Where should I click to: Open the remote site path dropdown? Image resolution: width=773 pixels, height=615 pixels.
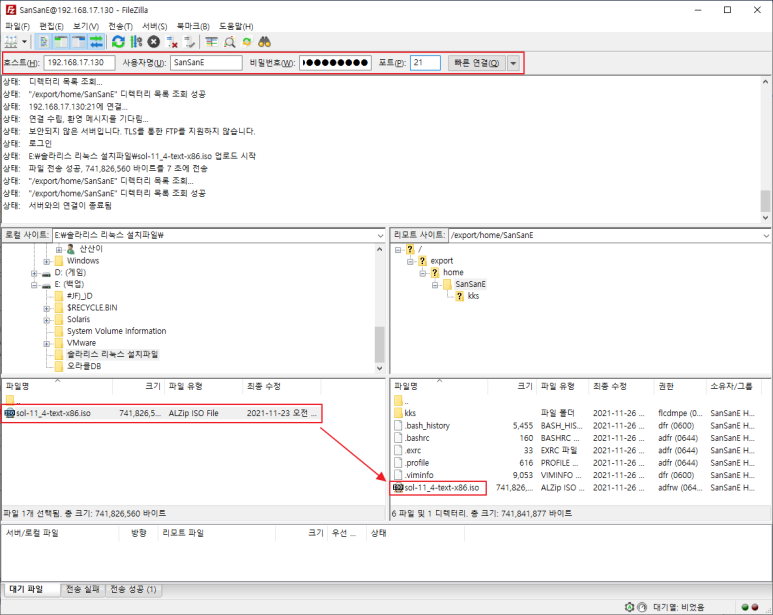click(767, 236)
